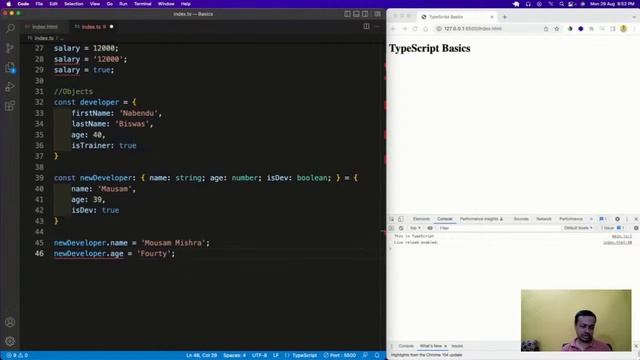640x360 pixels.
Task: Open the Manage gear in VS Code
Action: point(10,341)
